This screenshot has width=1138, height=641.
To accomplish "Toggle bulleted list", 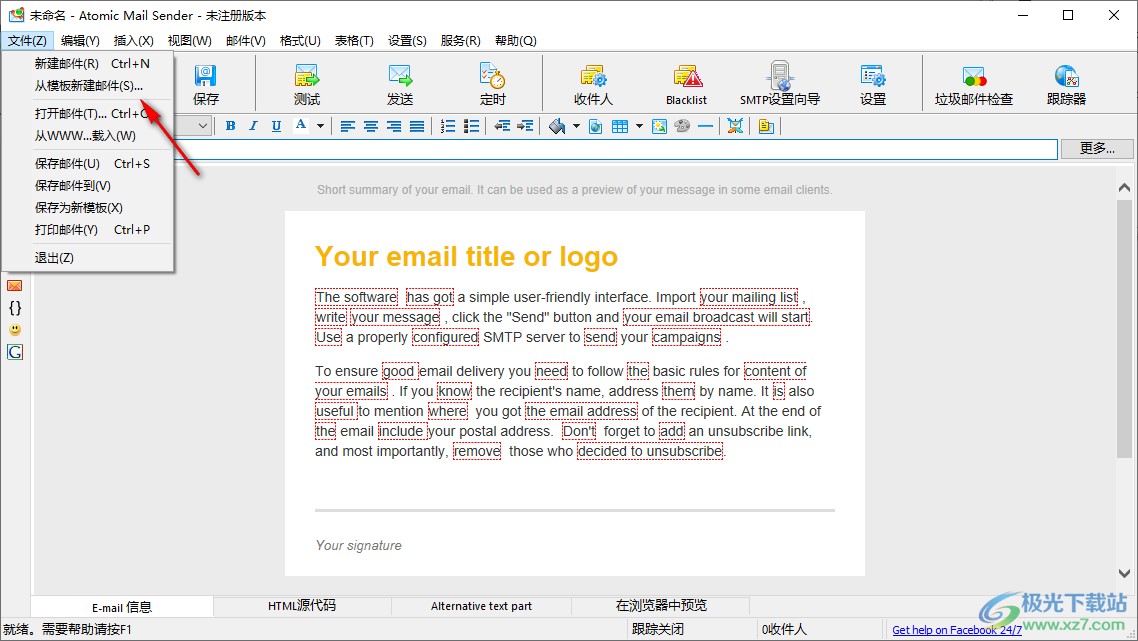I will [x=471, y=126].
